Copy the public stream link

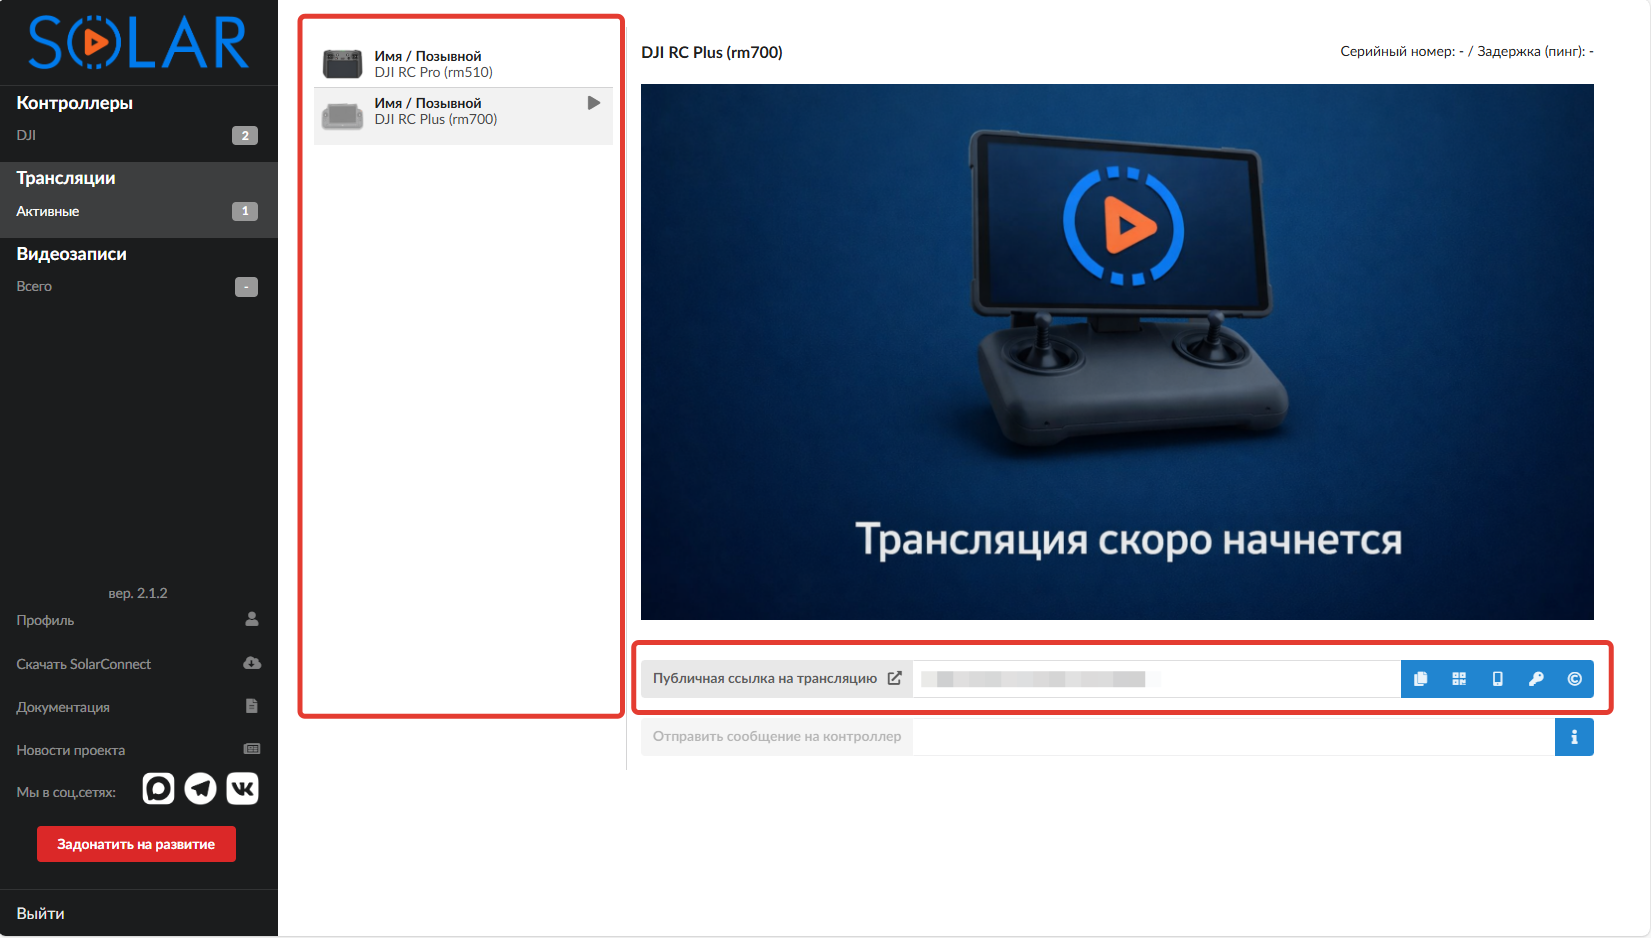(1420, 679)
